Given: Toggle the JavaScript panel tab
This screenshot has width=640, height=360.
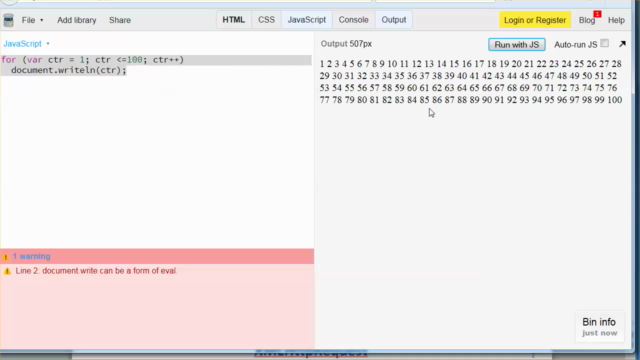Looking at the screenshot, I should 307,20.
